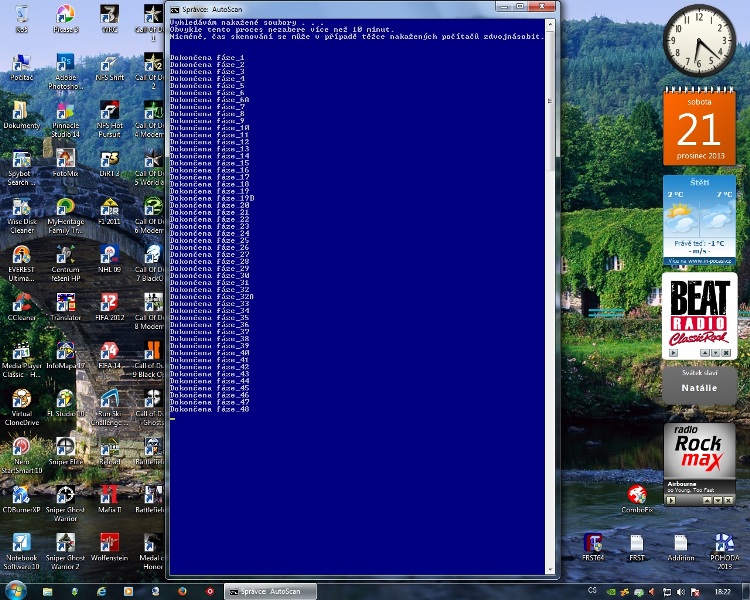Image resolution: width=750 pixels, height=600 pixels.
Task: Open Internet Explorer from the taskbar
Action: pos(102,591)
